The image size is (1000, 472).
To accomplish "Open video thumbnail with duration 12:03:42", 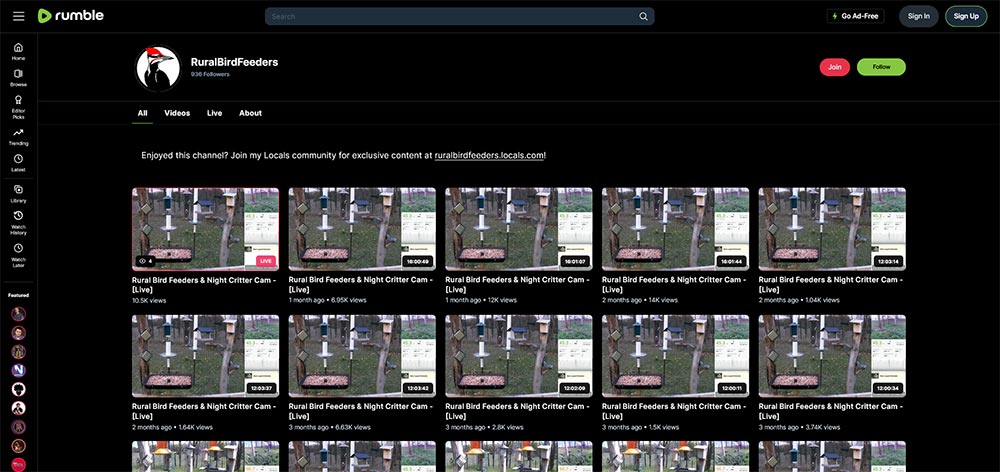I will coord(362,356).
